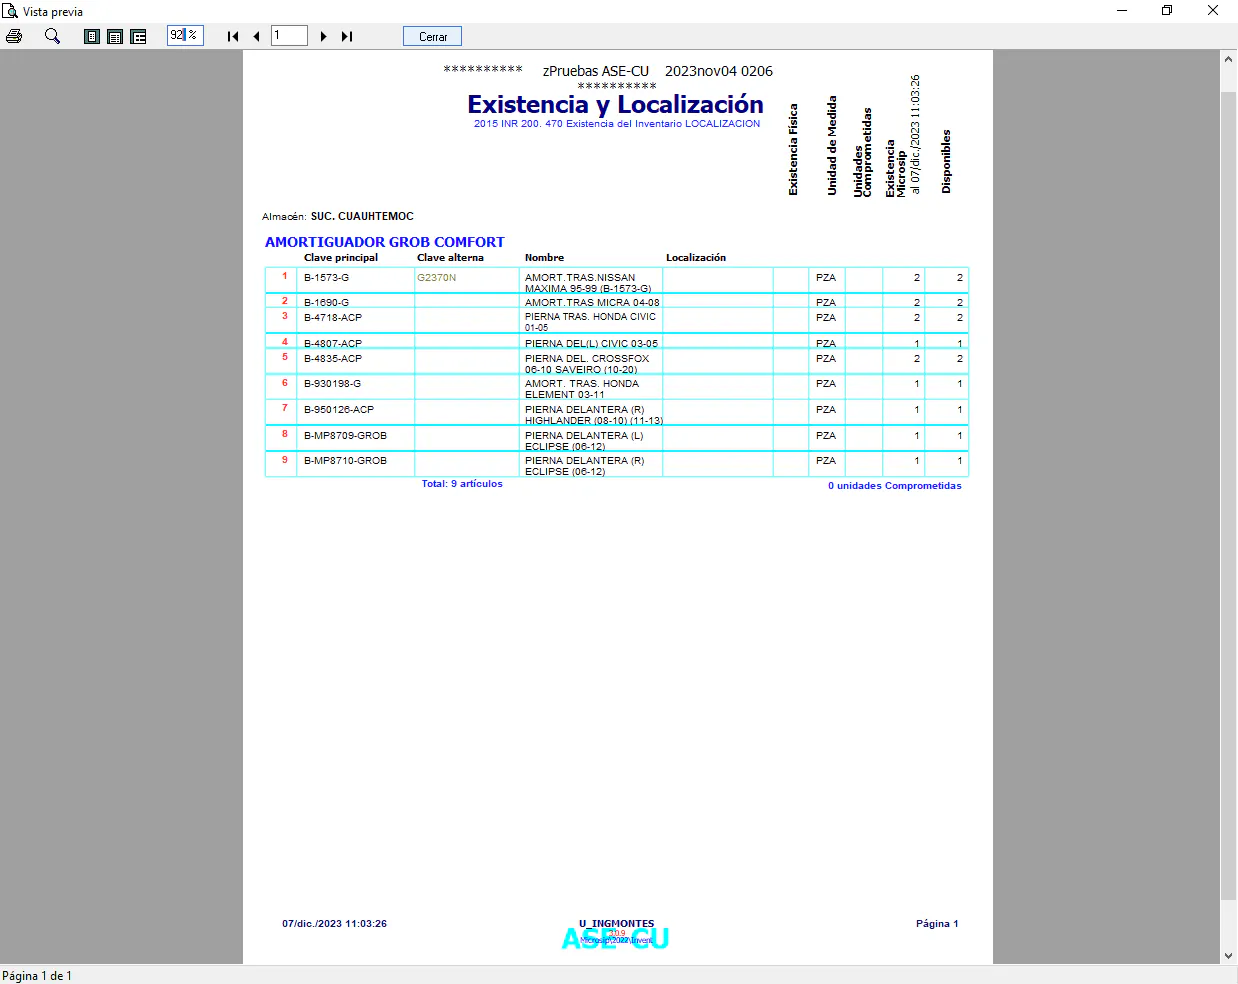The image size is (1238, 984).
Task: Go to first page arrow
Action: point(233,36)
